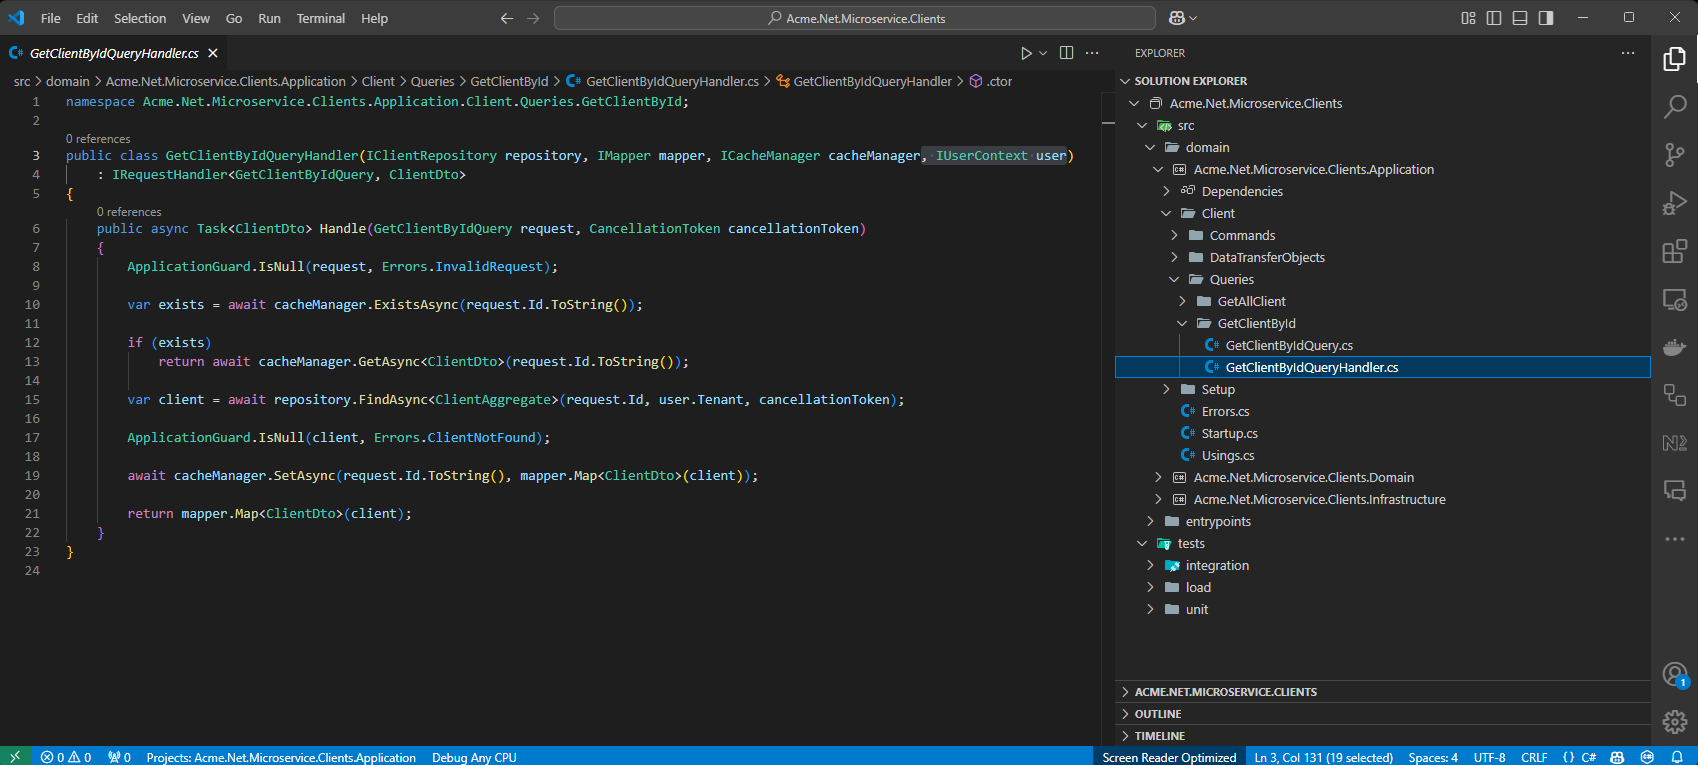Expand the TIMELINE section
The width and height of the screenshot is (1698, 765).
click(x=1383, y=736)
